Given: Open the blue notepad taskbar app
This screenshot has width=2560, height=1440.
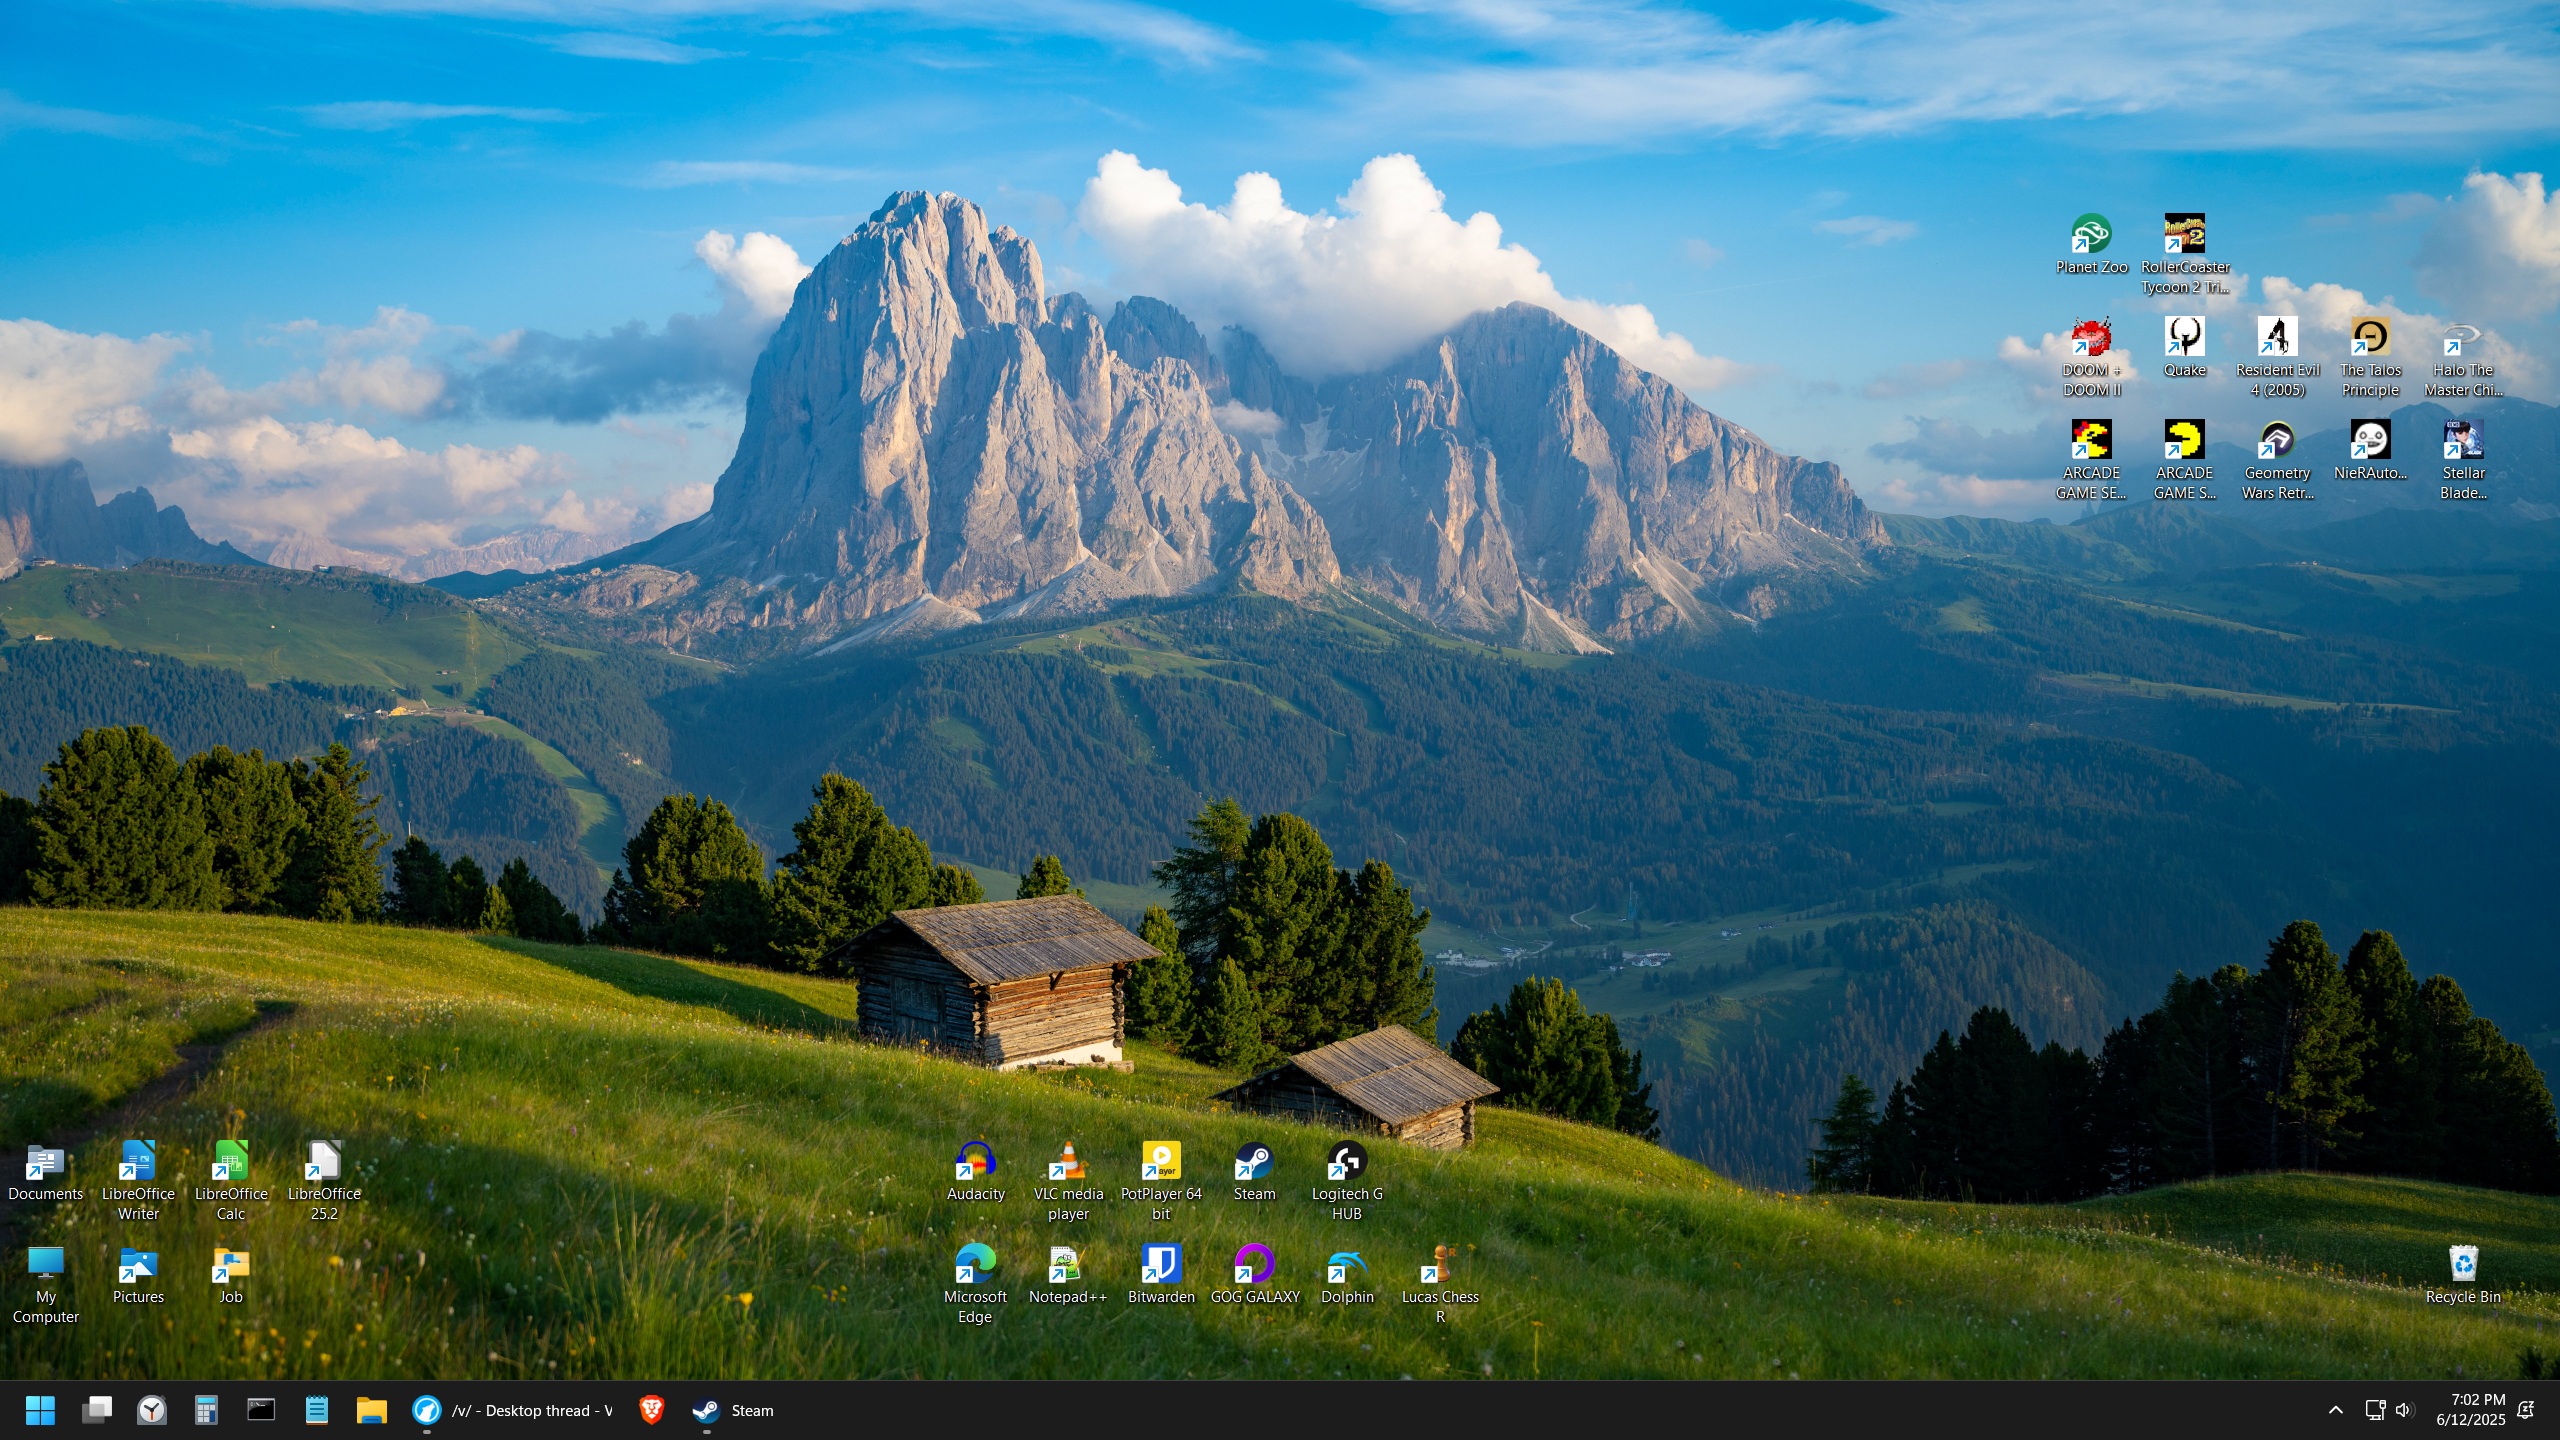Looking at the screenshot, I should pyautogui.click(x=316, y=1410).
